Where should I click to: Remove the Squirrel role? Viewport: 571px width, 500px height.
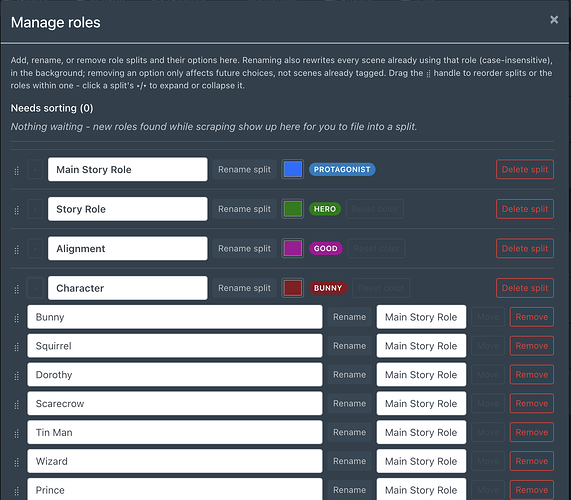coord(532,346)
